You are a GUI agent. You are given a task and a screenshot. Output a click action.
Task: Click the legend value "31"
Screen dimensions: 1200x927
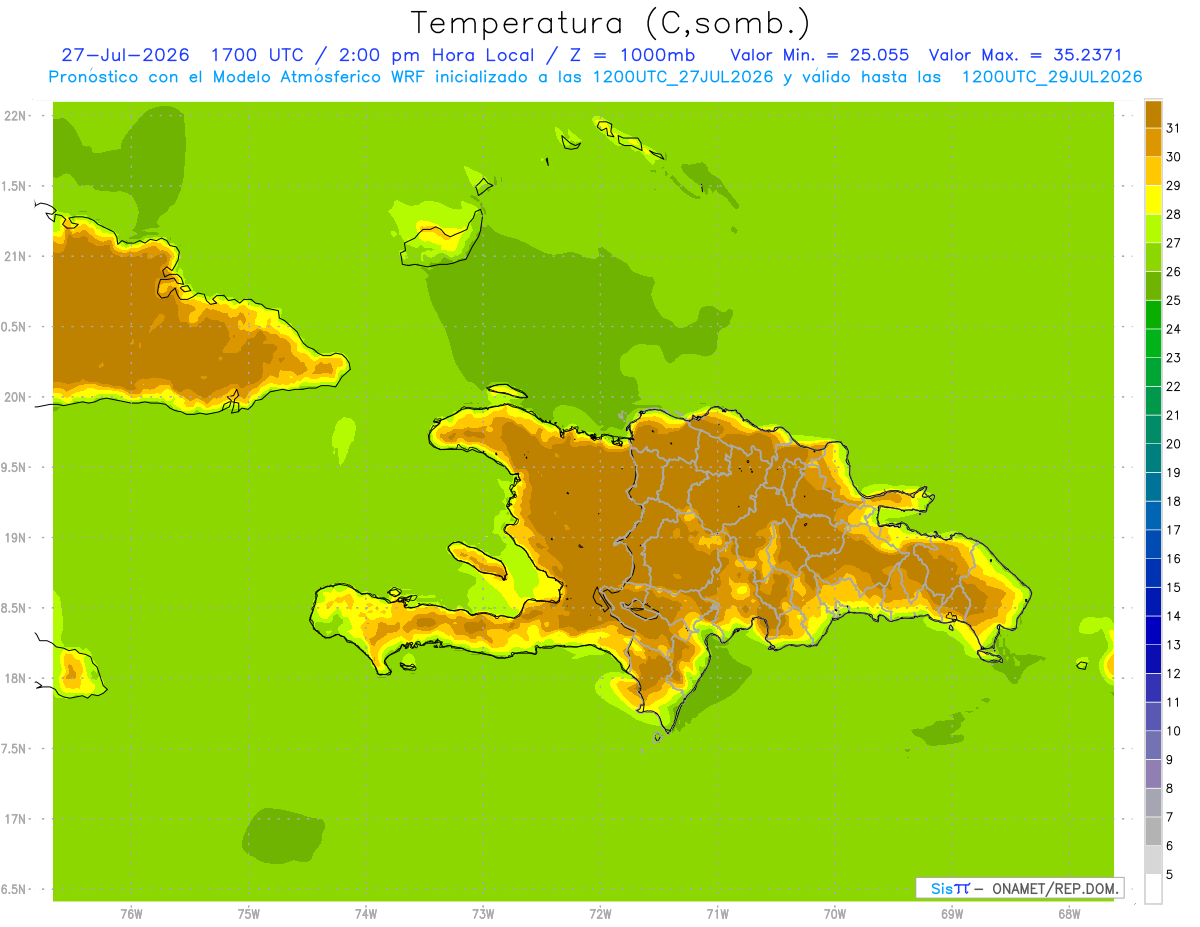1172,128
